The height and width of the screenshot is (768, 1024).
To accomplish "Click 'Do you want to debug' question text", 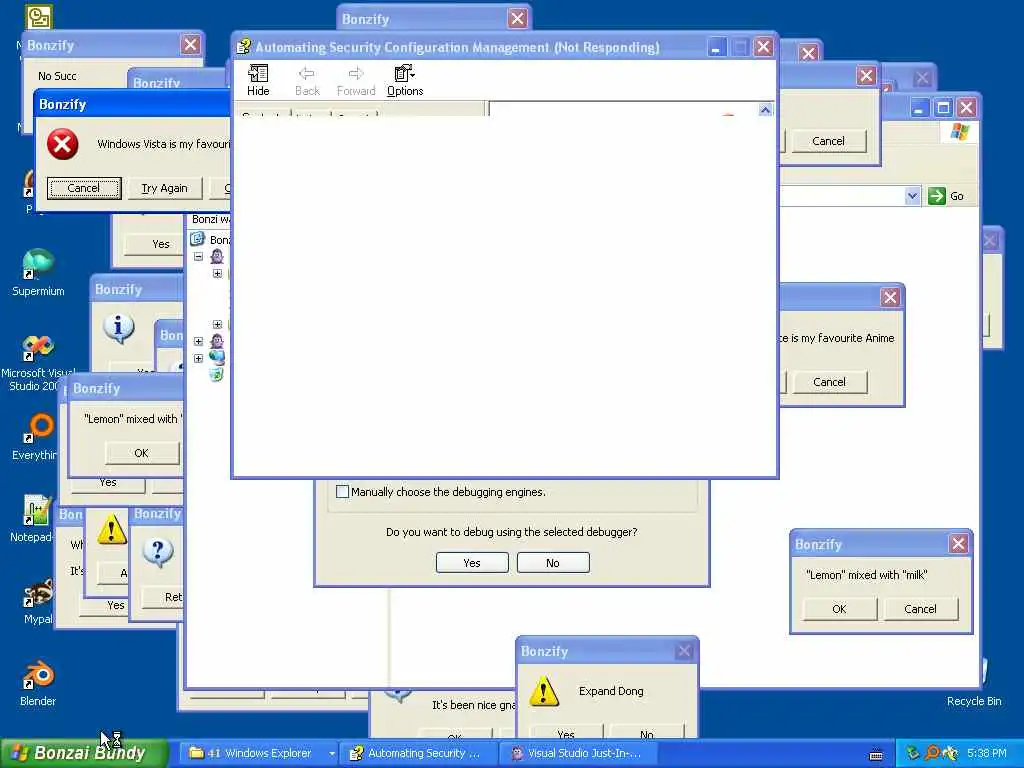I will 511,532.
